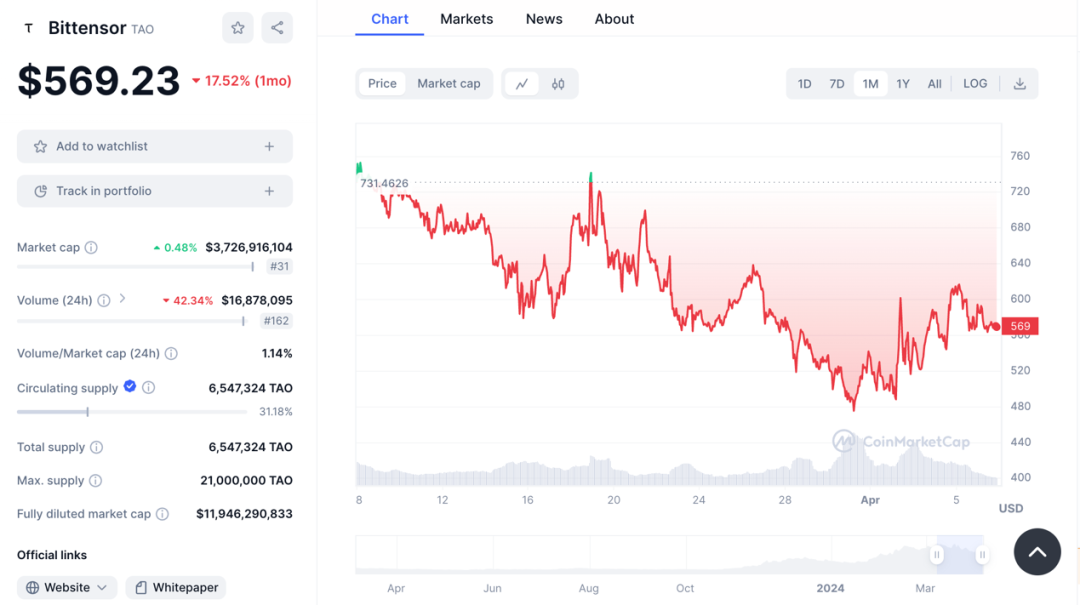Click the circulating supply verified badge

pos(130,387)
